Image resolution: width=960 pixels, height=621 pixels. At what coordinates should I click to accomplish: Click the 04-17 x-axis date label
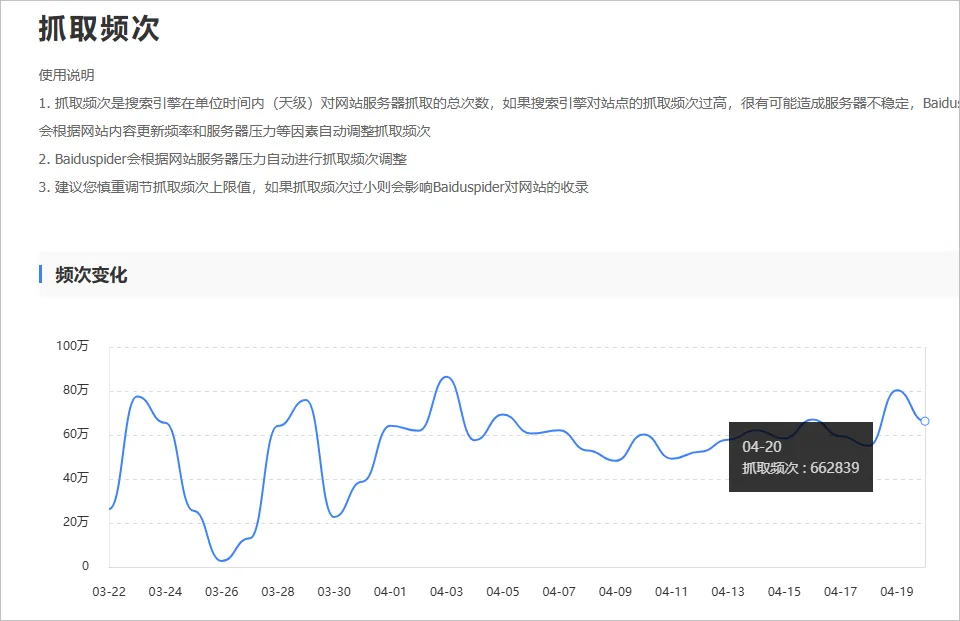tap(841, 592)
